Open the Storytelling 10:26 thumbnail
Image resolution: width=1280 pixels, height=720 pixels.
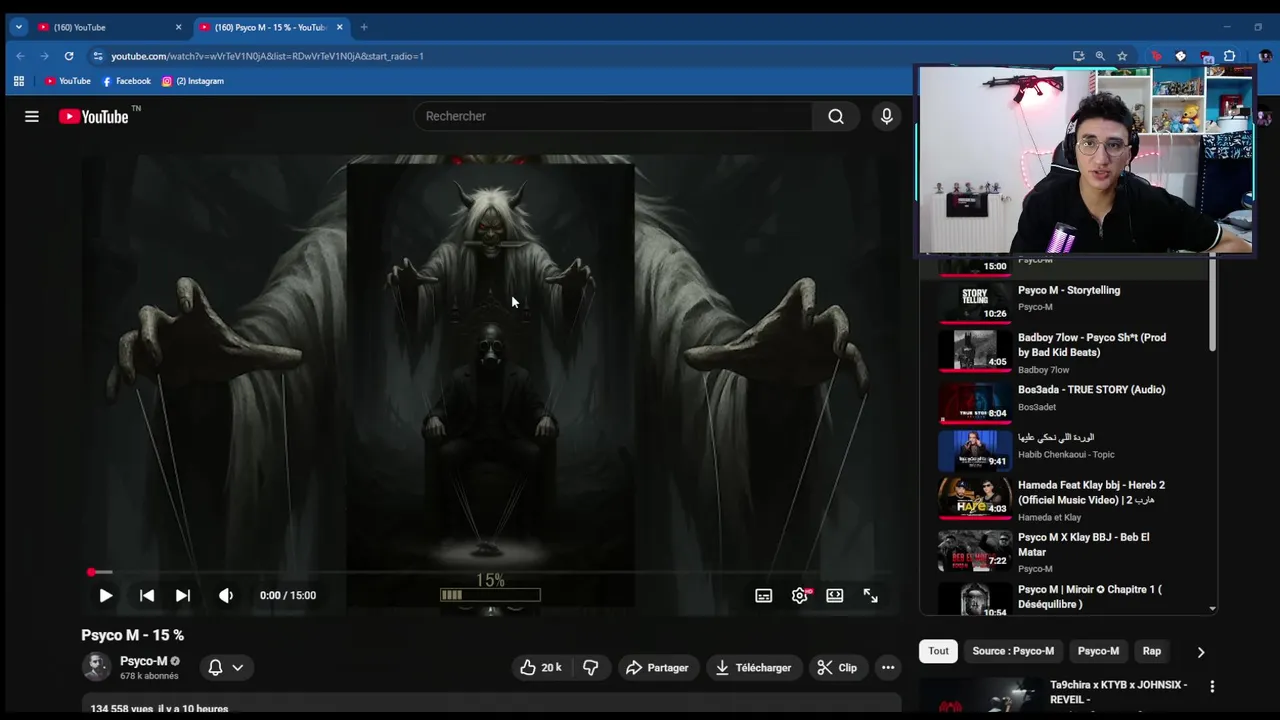tap(973, 302)
